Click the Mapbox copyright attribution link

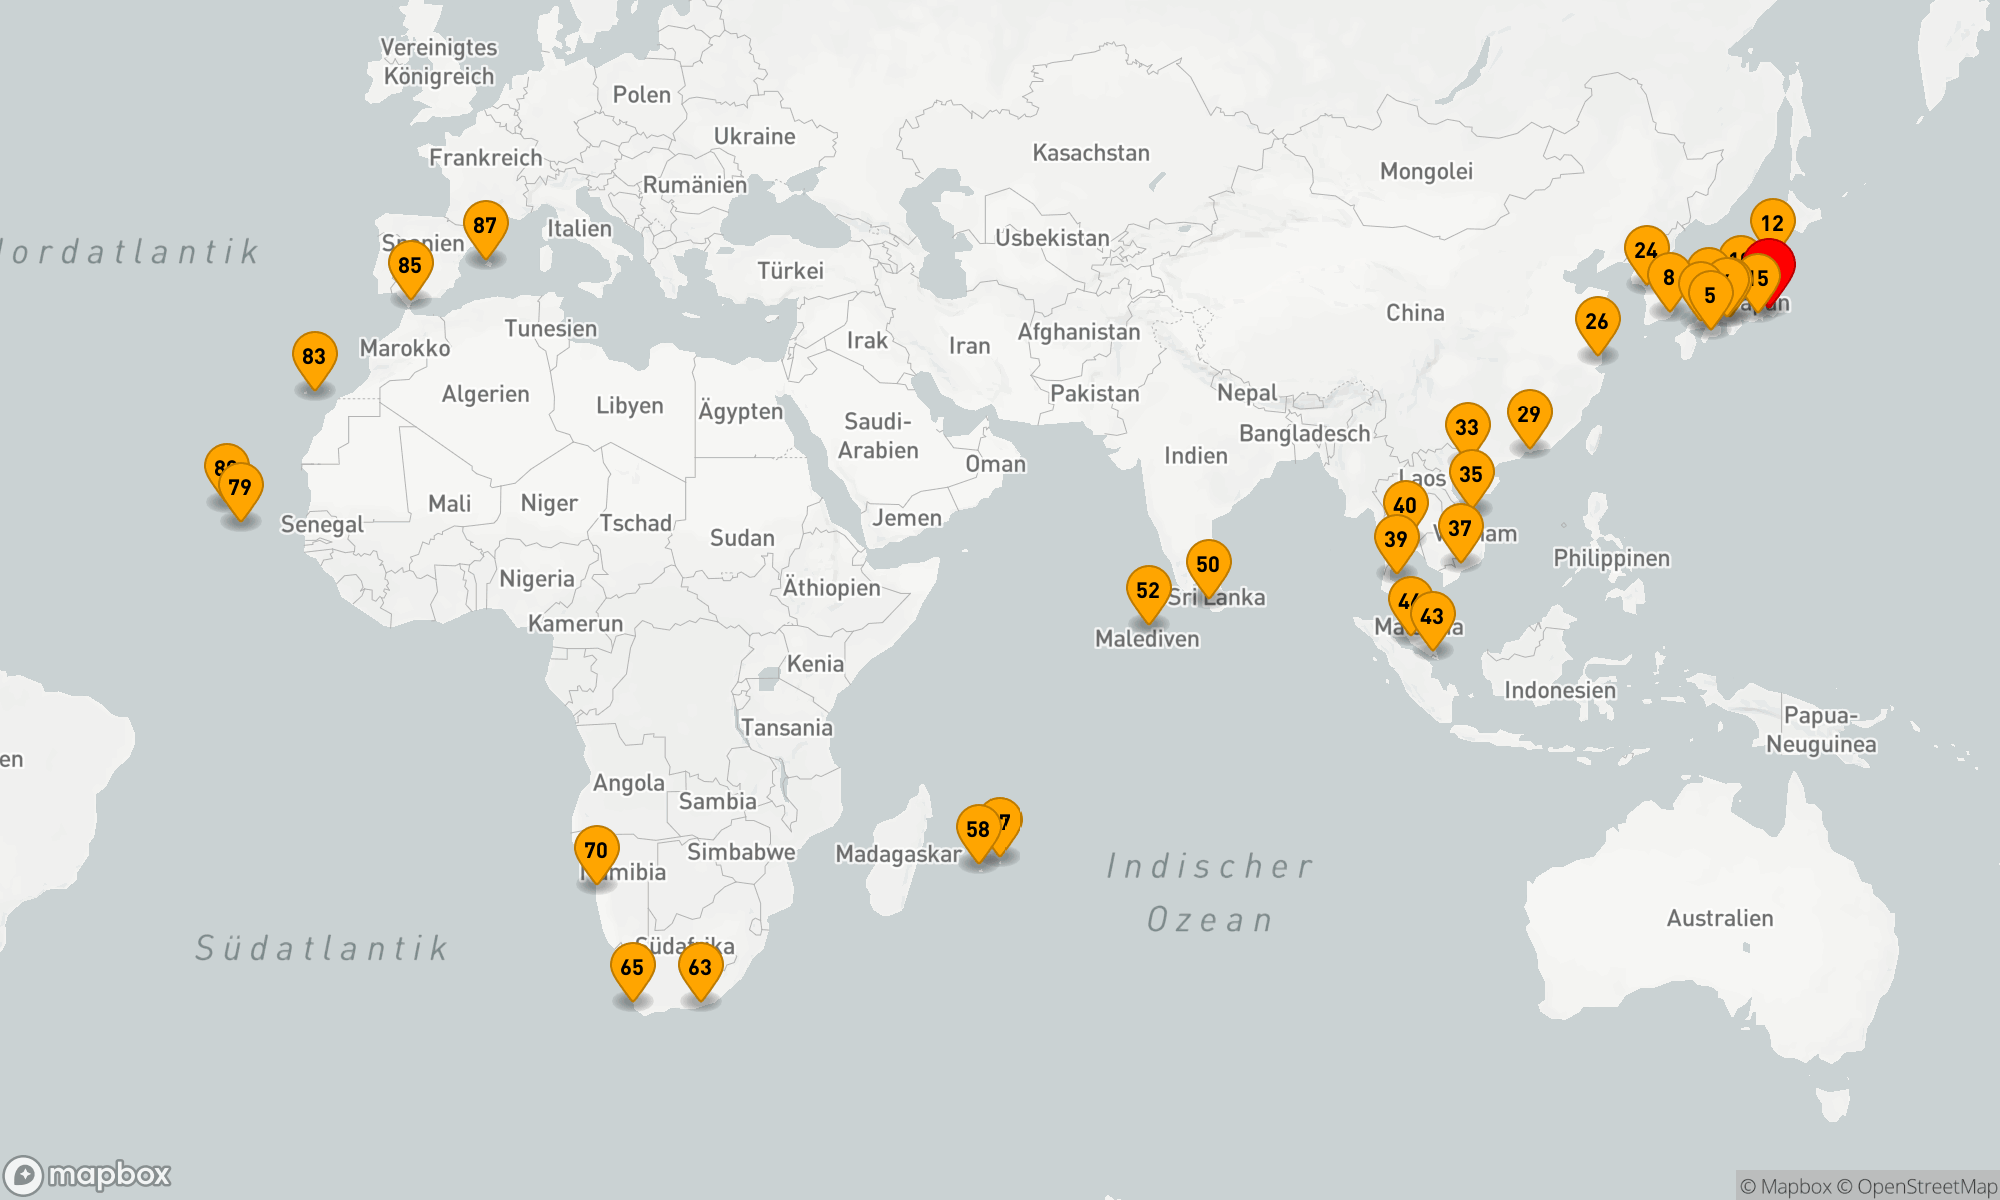(x=1786, y=1187)
